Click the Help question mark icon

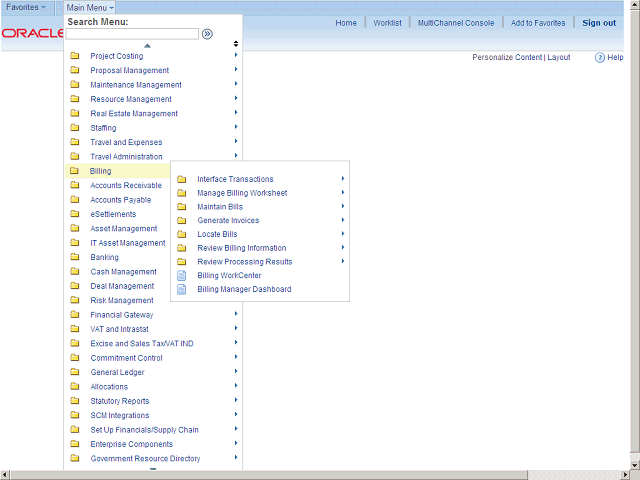(x=600, y=58)
